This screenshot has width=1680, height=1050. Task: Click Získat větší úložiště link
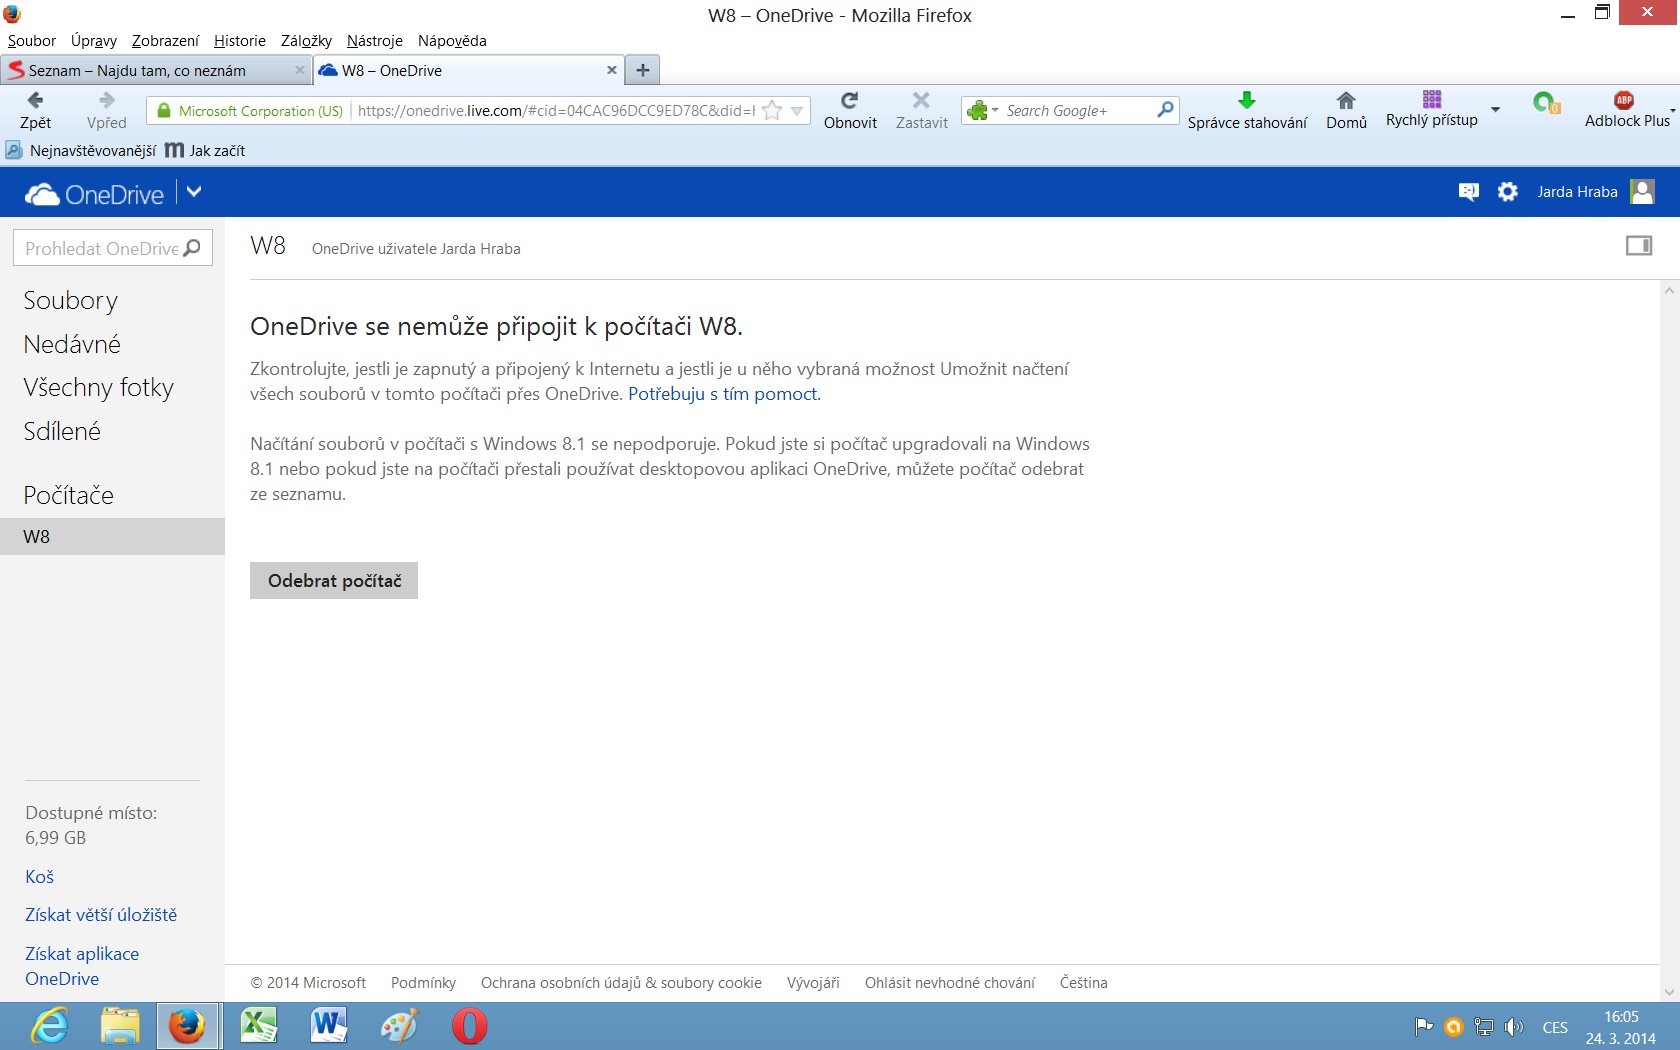point(101,915)
